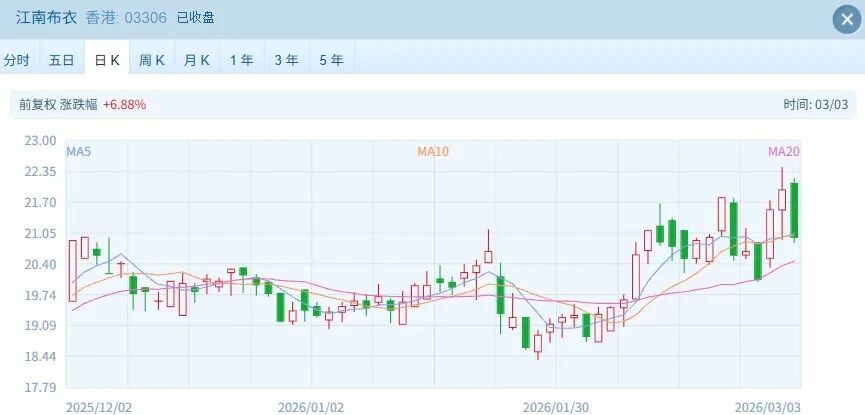Click the 19.74 price axis label
This screenshot has width=865, height=415.
click(40, 296)
